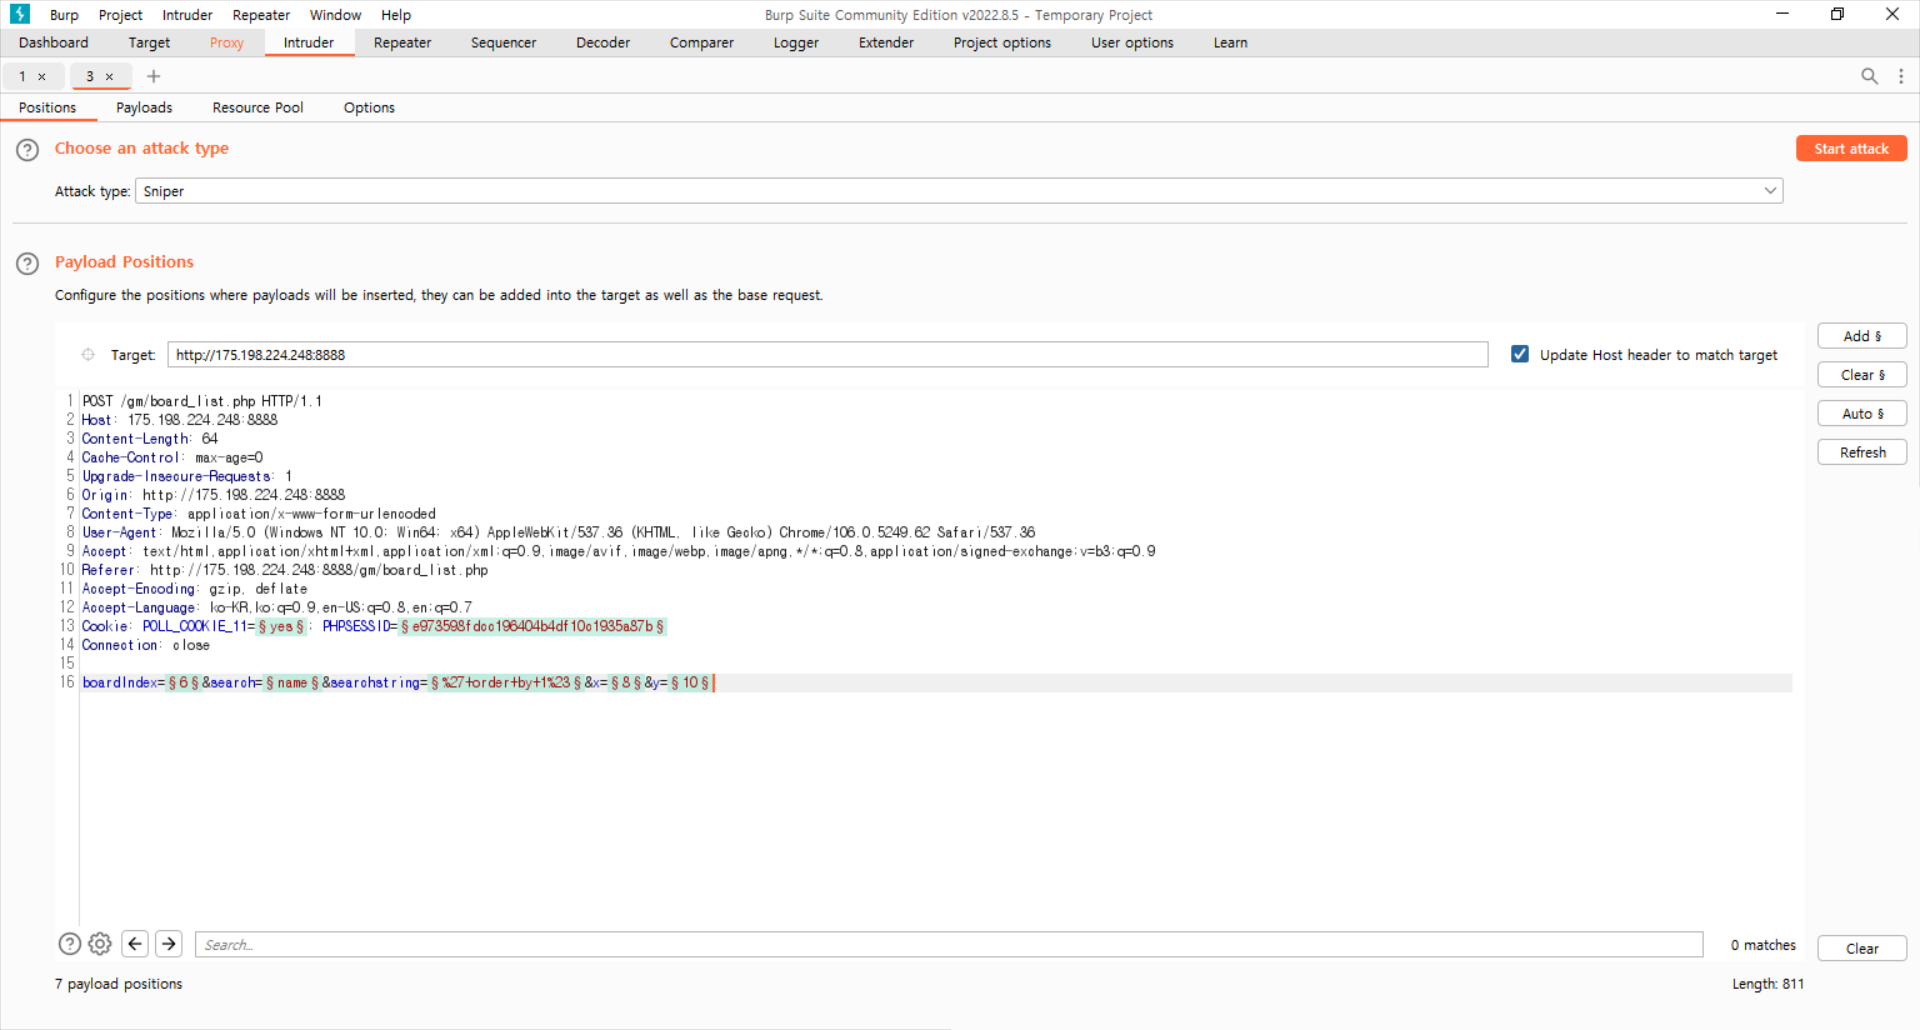Switch to the Resource Pool sub-tab
This screenshot has height=1030, width=1920.
258,108
